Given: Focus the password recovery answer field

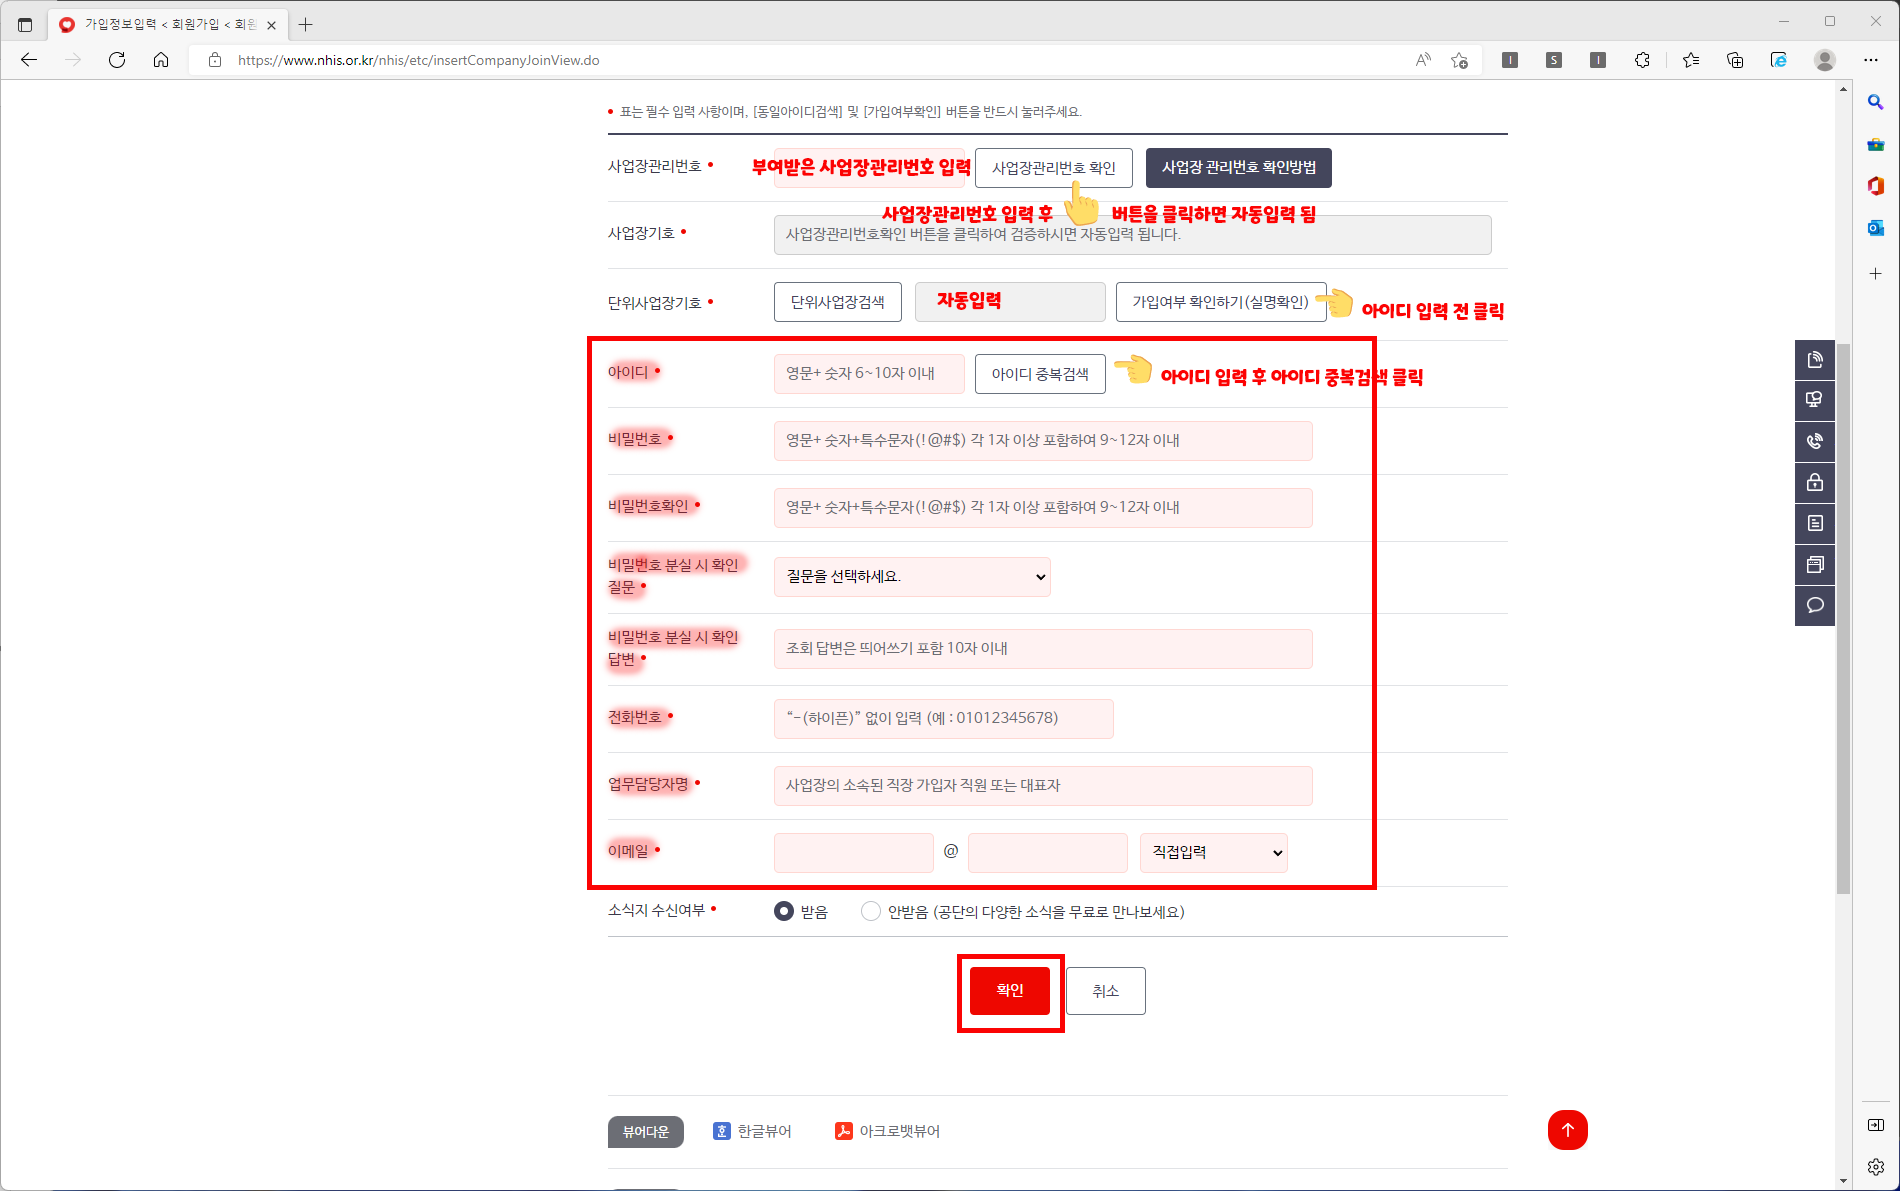Looking at the screenshot, I should tap(1043, 649).
